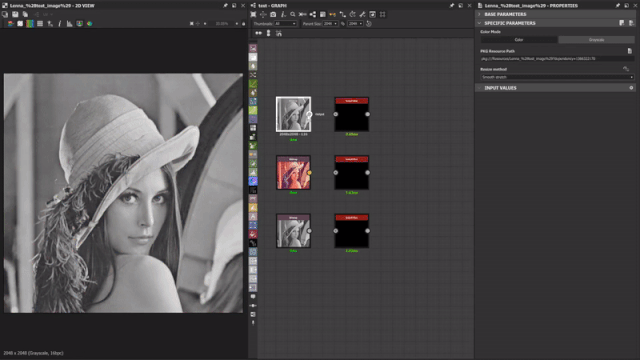Click the align horizontally icon below Thumbnails
The width and height of the screenshot is (640, 360).
[258, 33]
